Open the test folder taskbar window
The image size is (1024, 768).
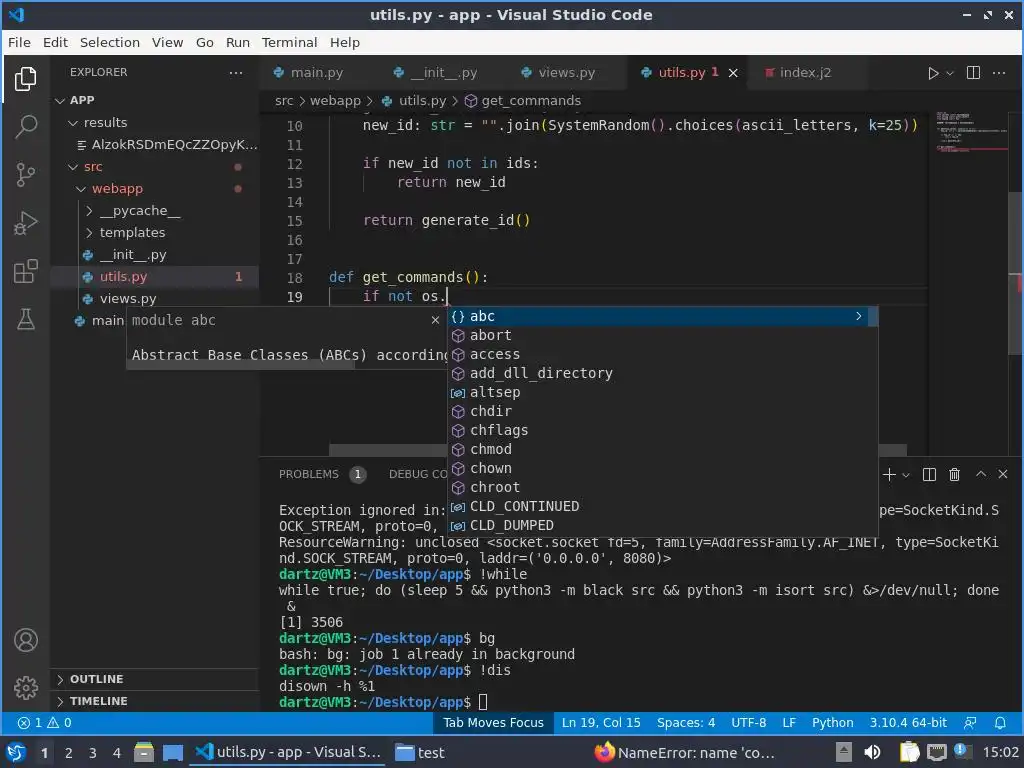420,752
